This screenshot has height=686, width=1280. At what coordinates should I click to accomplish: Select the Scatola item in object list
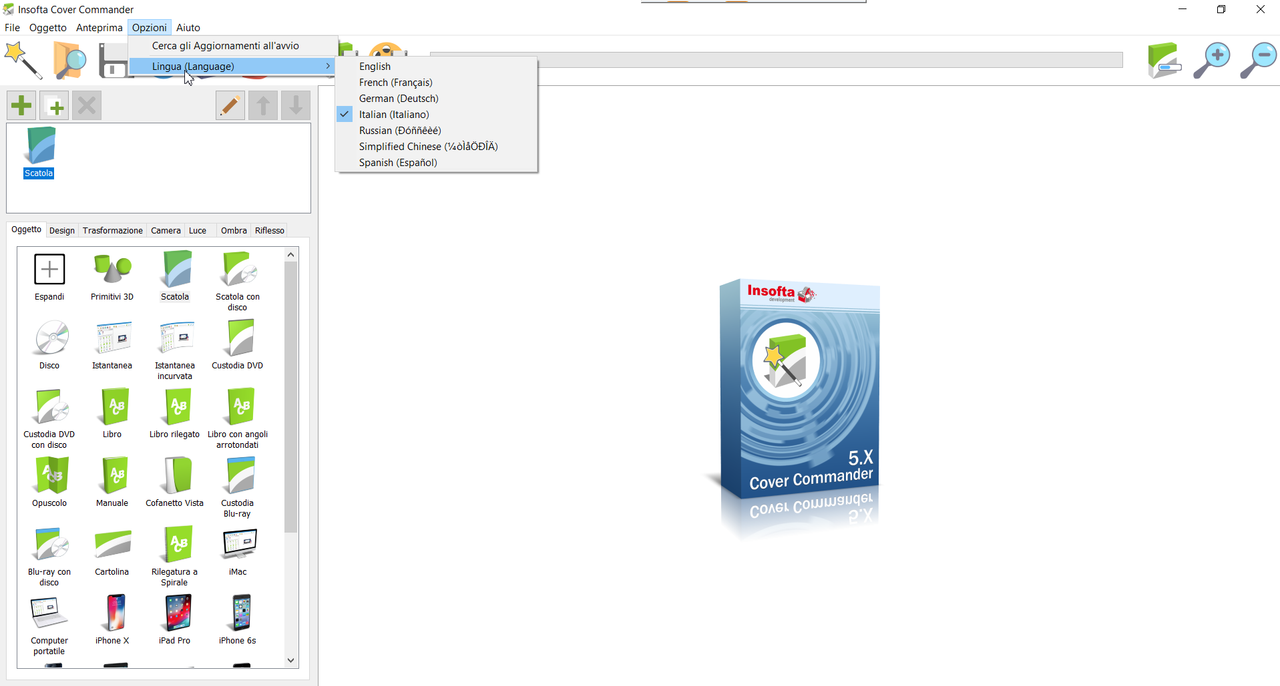[40, 153]
